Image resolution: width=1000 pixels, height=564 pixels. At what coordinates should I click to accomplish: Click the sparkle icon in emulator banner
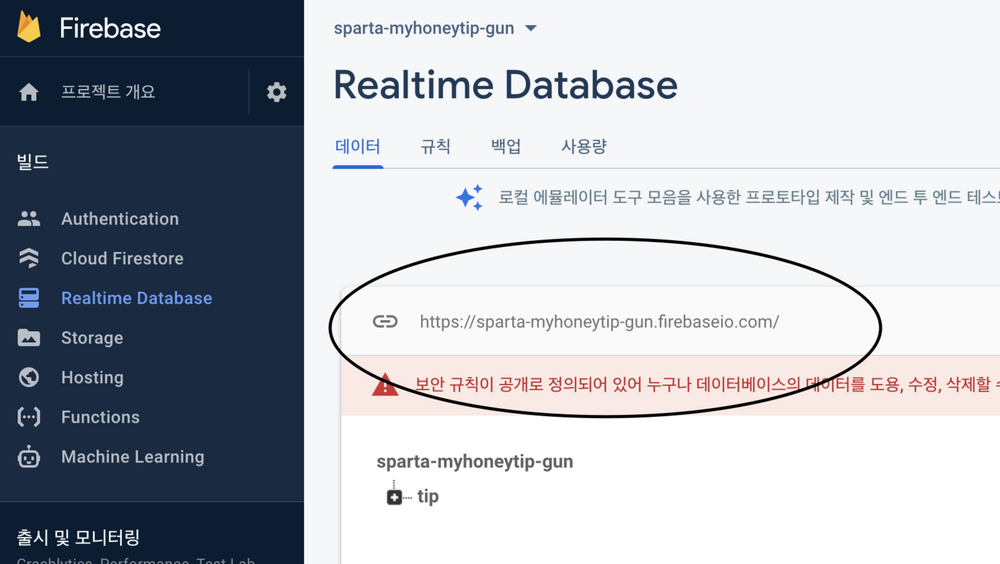pyautogui.click(x=469, y=197)
